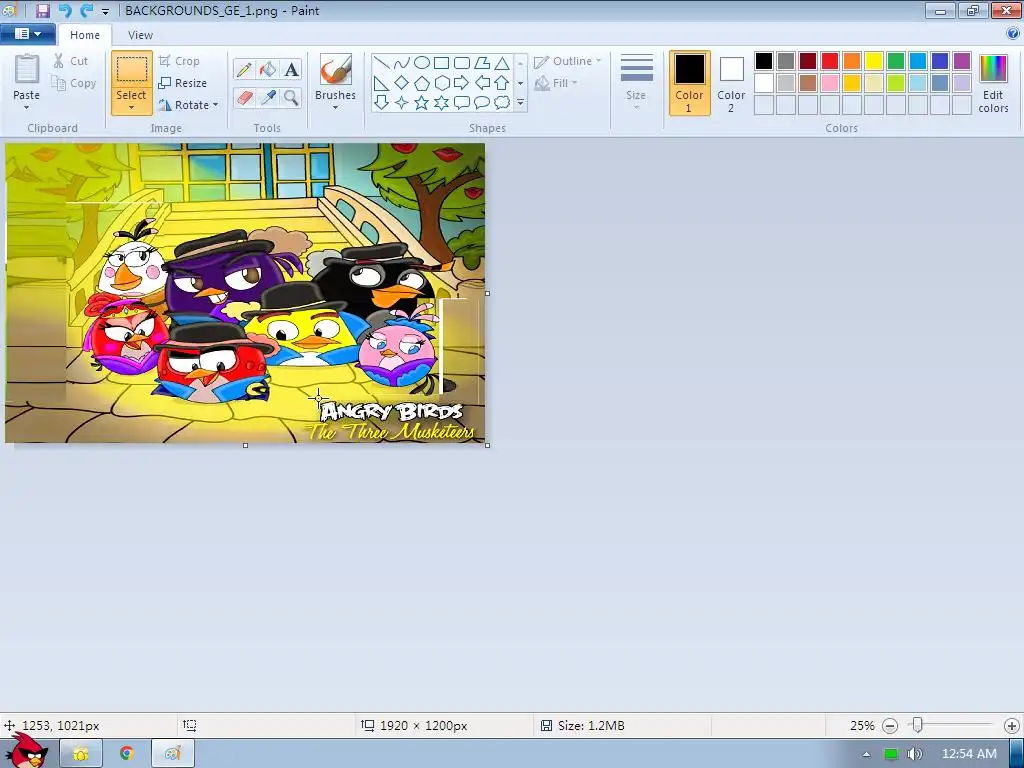Zoom in with the plus button

[x=1012, y=726]
